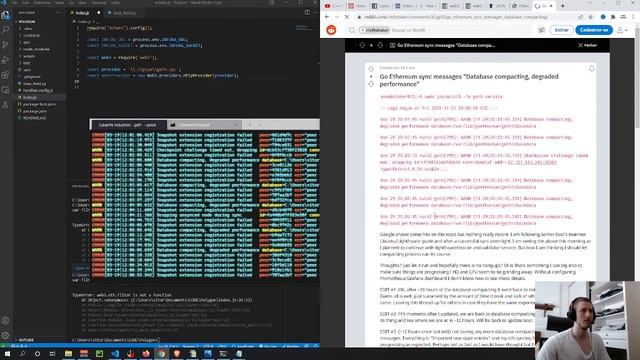Open the Explorer view in VS Code activity bar
The image size is (640, 360).
tap(5, 16)
